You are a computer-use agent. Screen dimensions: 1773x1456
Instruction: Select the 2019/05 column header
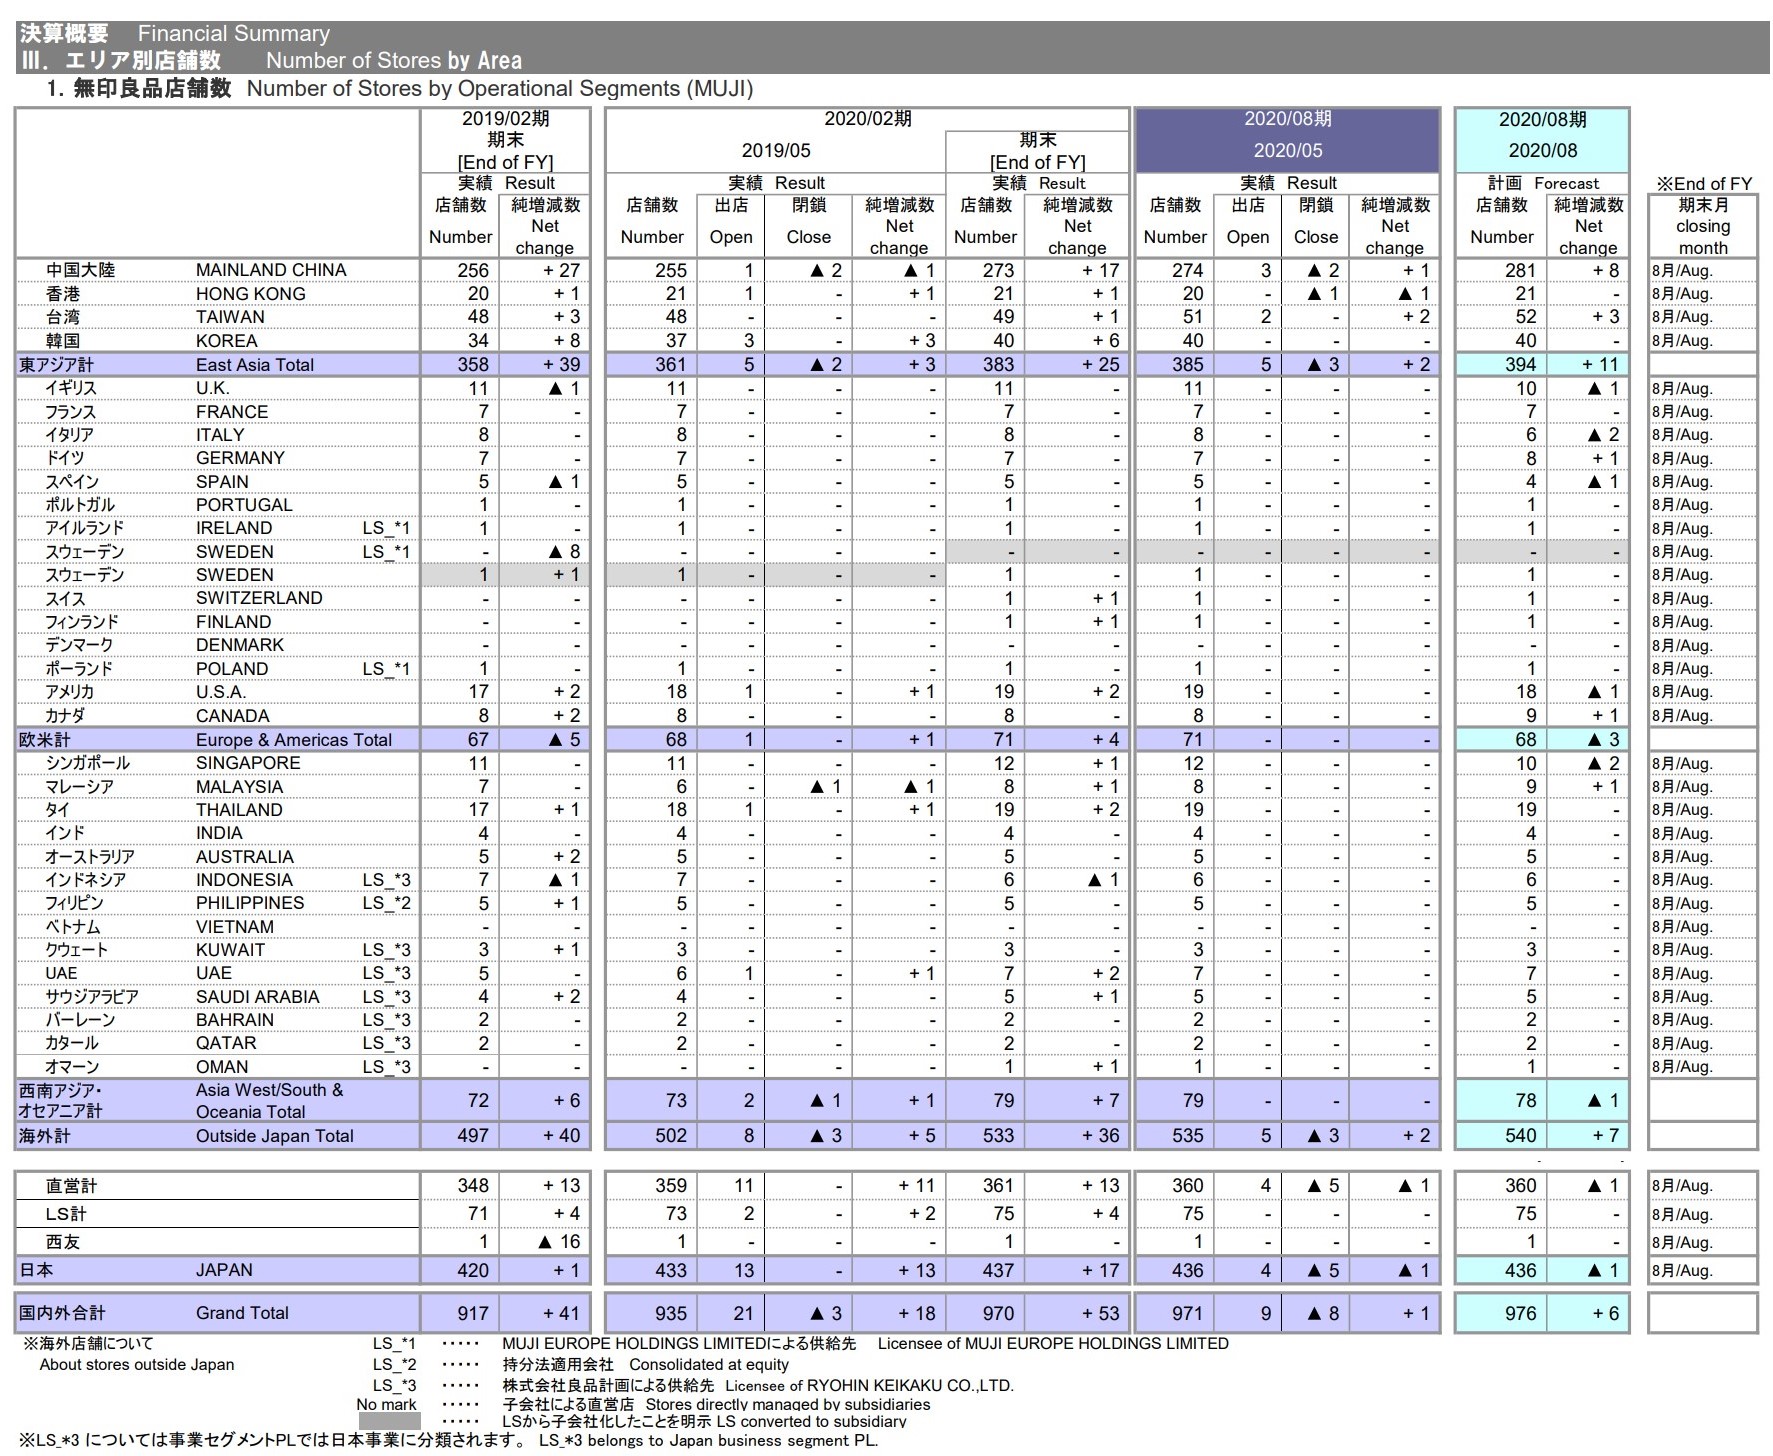pyautogui.click(x=776, y=151)
